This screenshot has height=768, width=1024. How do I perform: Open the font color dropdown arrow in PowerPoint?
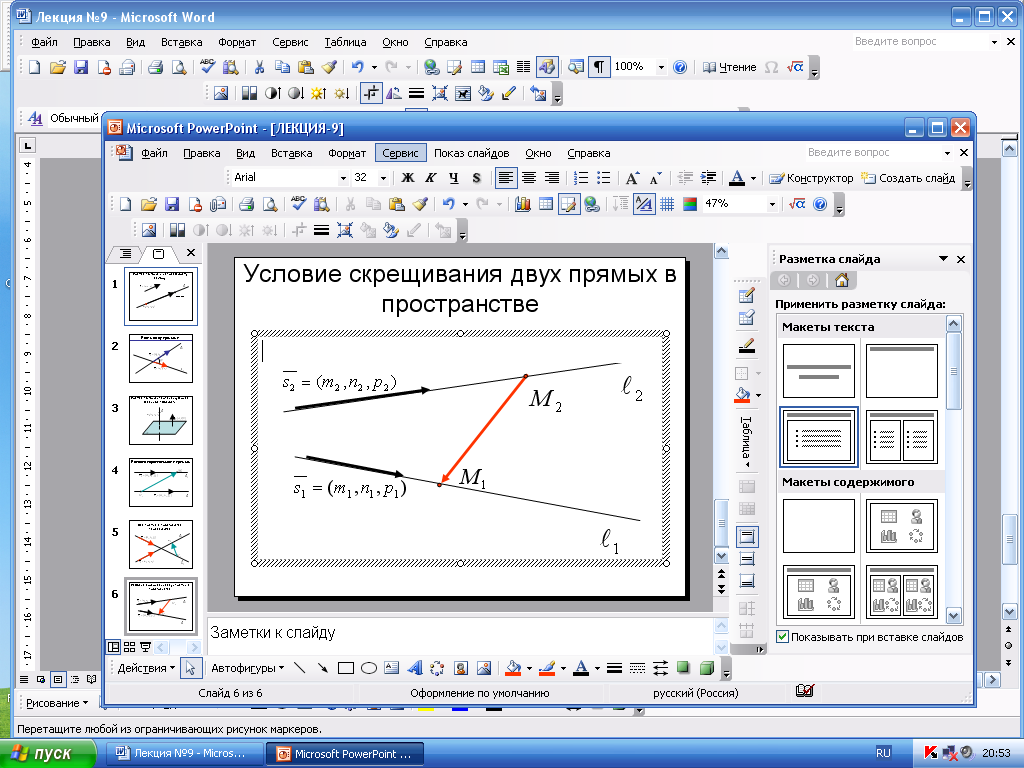(753, 178)
